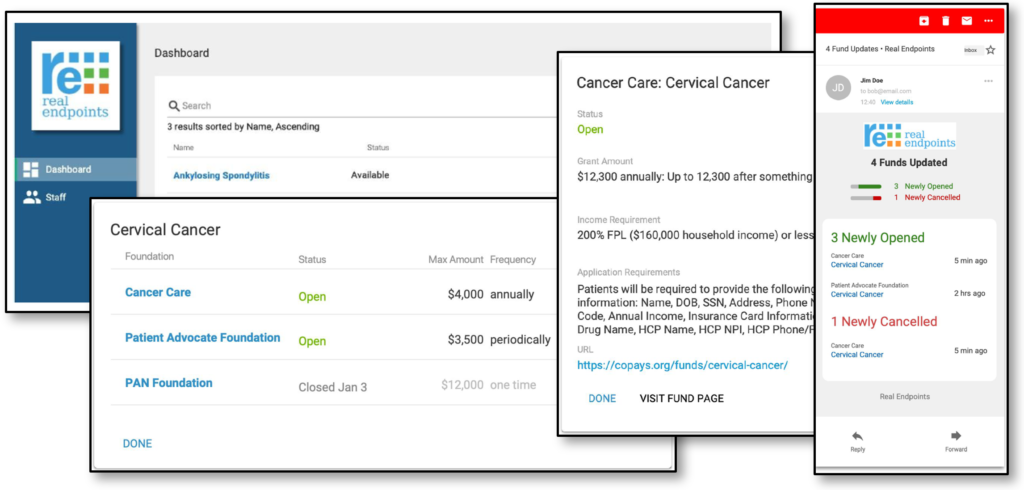Click into the Dashboard Search field

362,106
